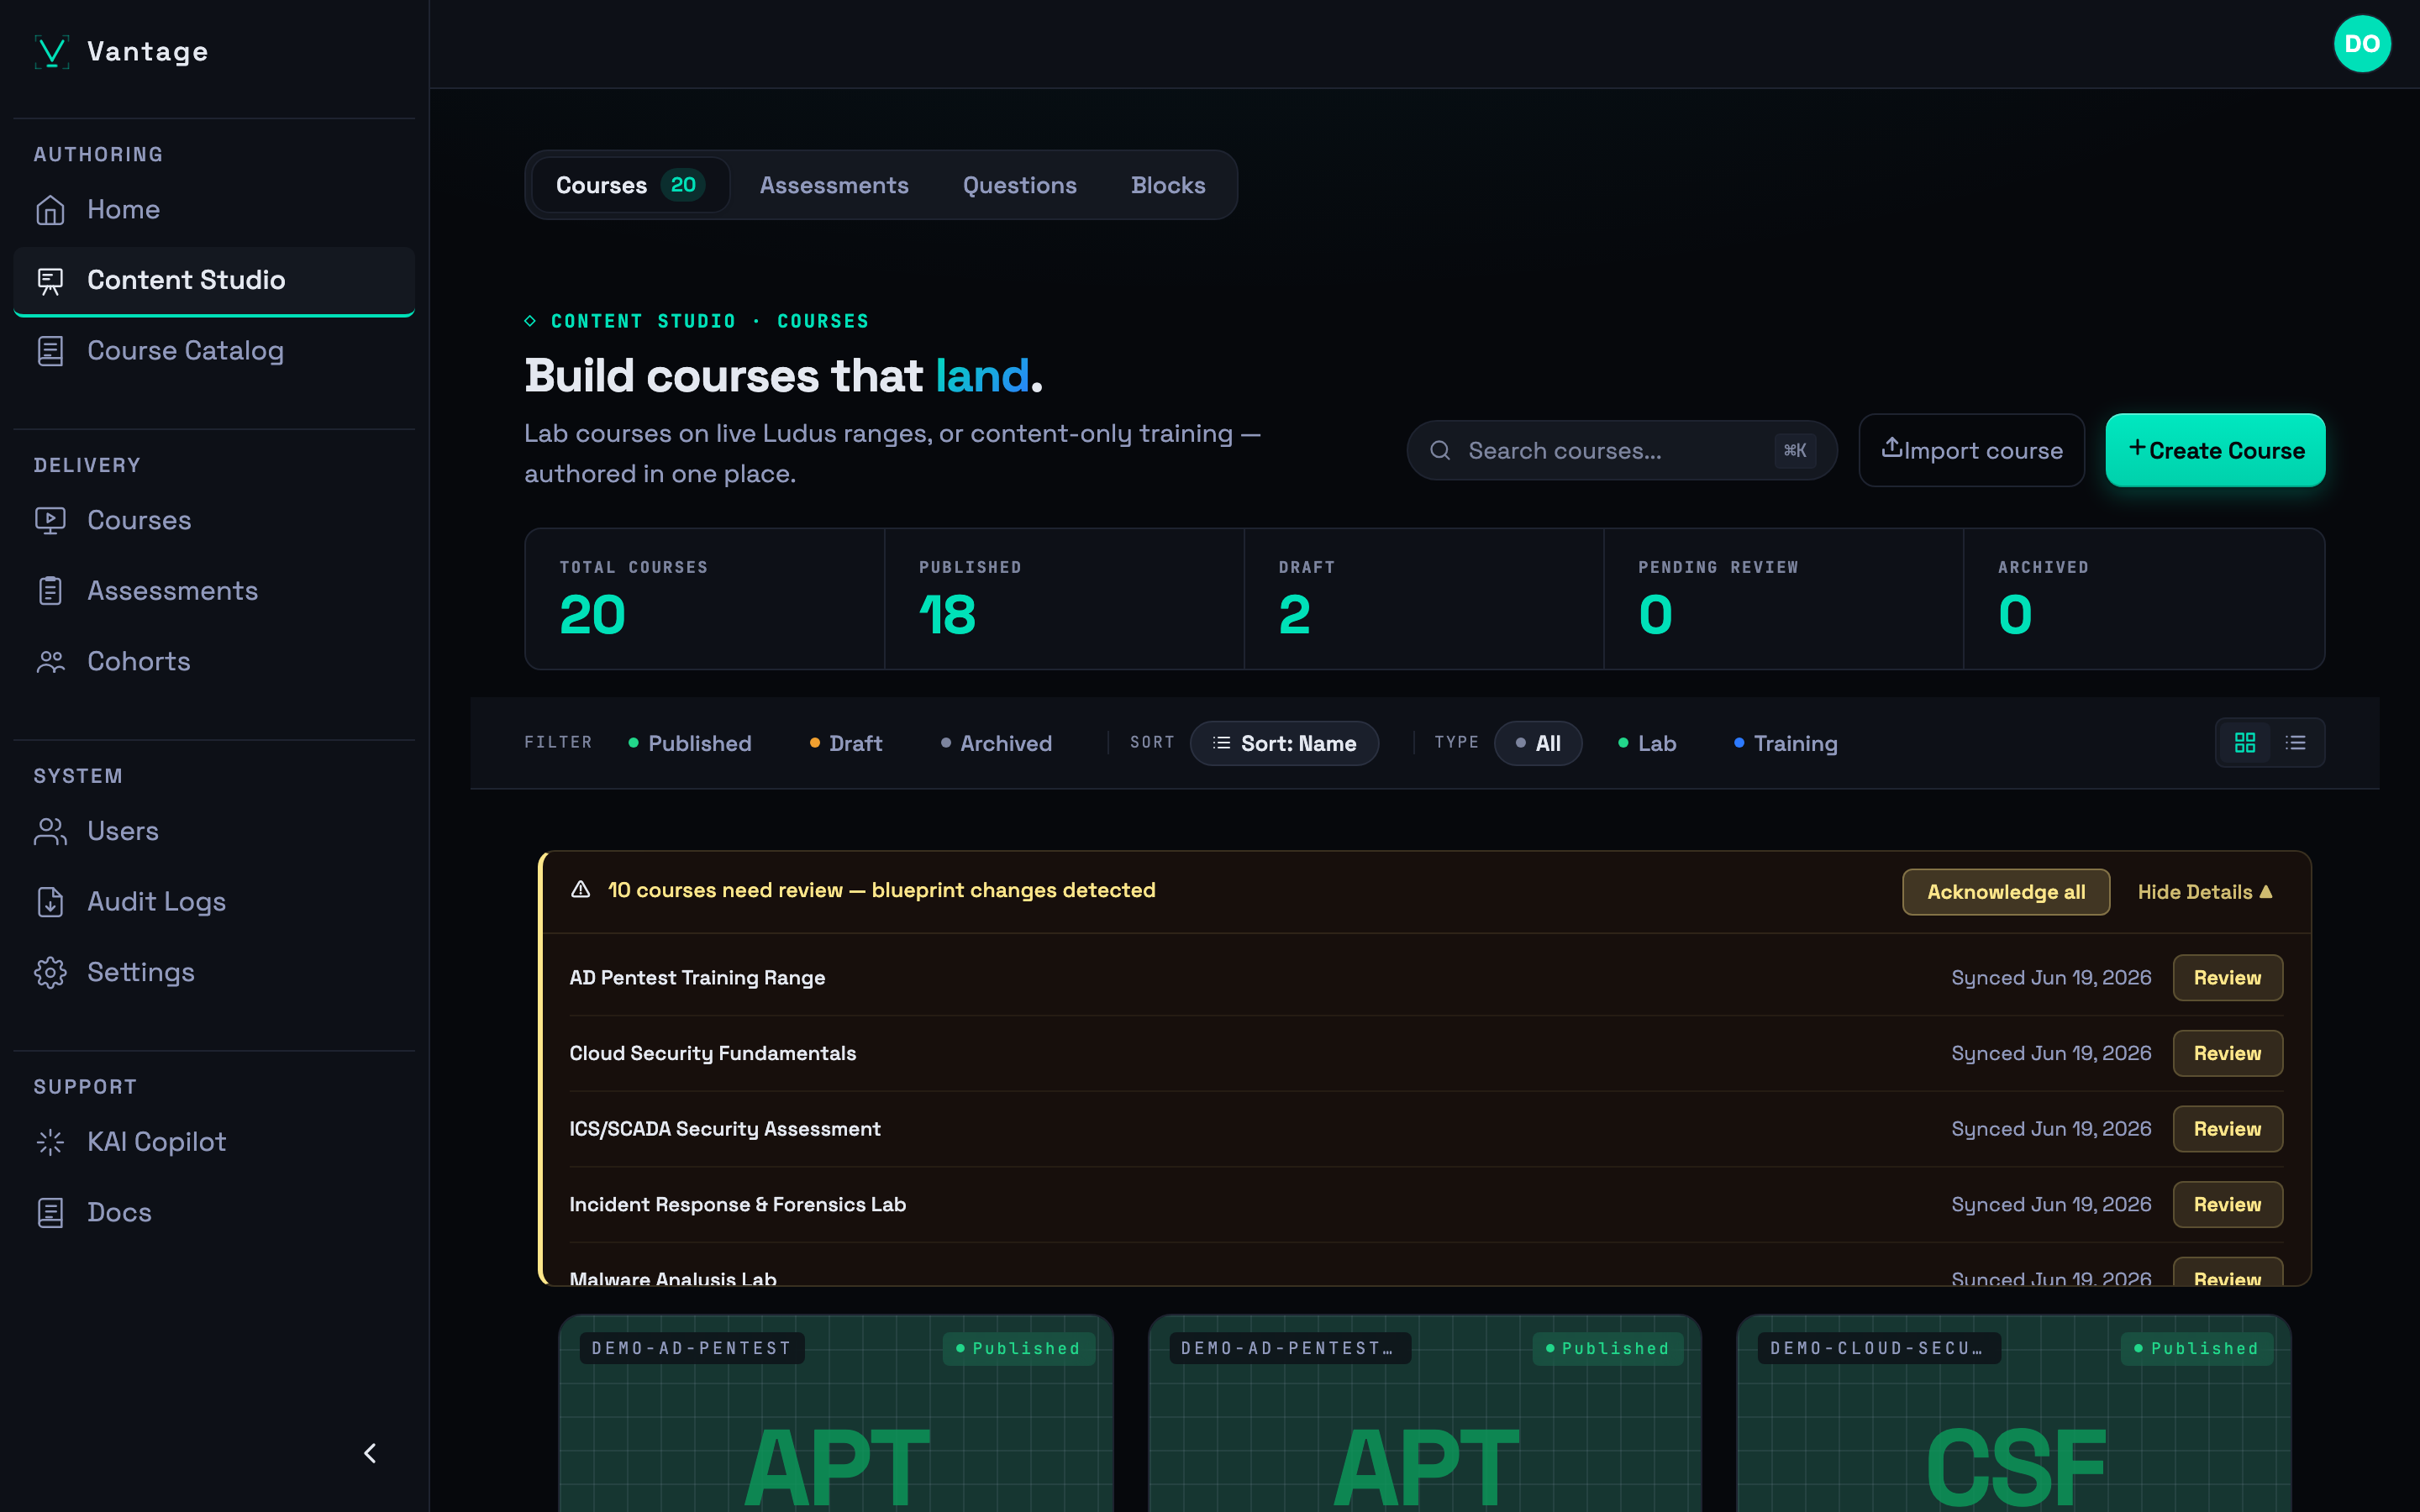The image size is (2420, 1512).
Task: Collapse the banner with Hide Details
Action: (2205, 892)
